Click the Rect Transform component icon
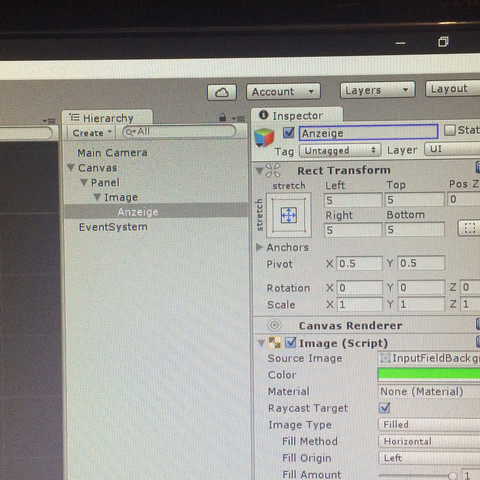480x480 pixels. (273, 170)
